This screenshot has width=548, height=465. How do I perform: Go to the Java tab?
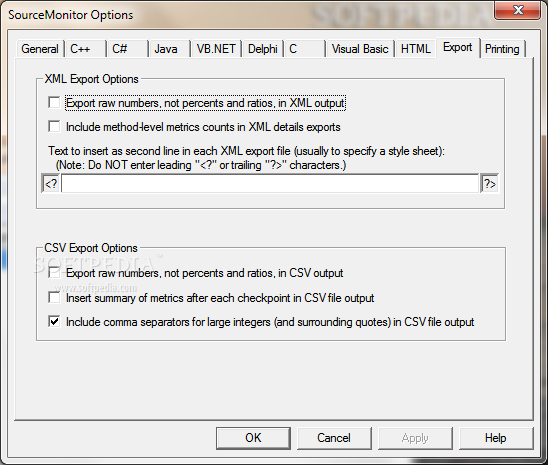point(170,49)
